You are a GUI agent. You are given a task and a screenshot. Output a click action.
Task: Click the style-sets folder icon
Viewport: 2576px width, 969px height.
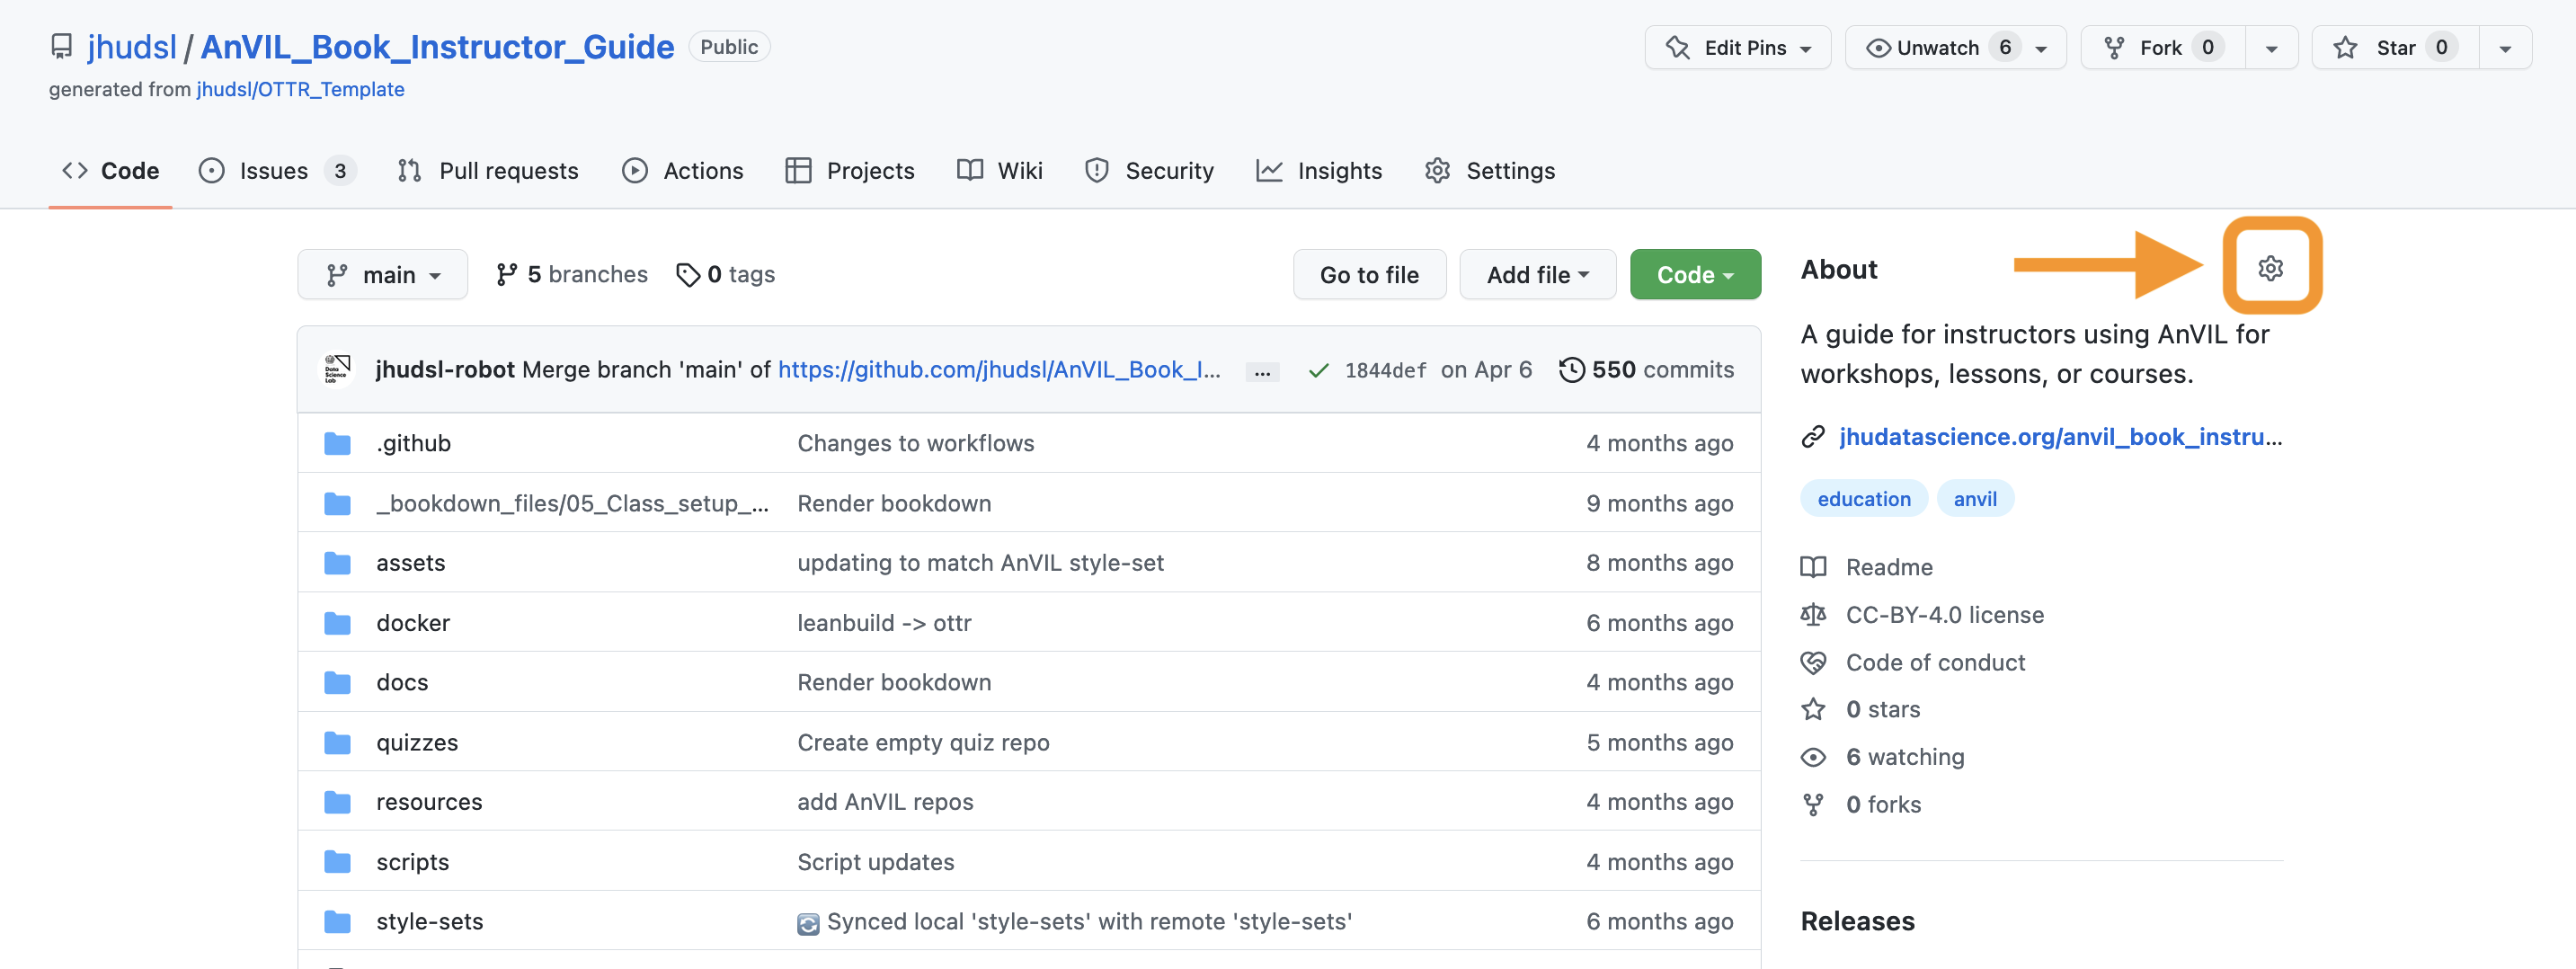coord(338,921)
